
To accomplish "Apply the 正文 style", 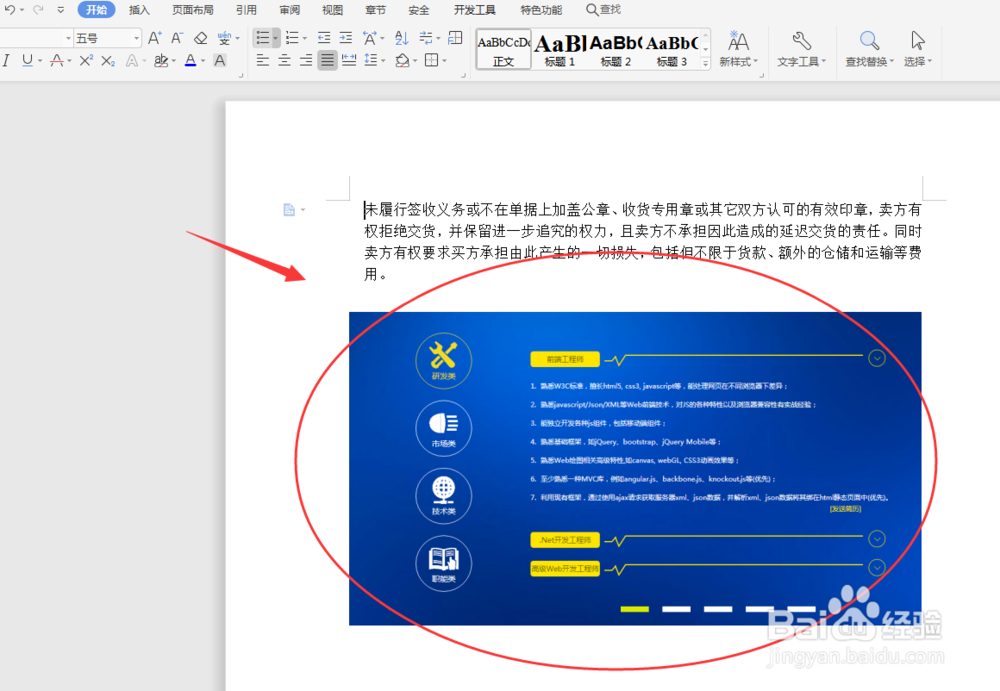I will [504, 49].
